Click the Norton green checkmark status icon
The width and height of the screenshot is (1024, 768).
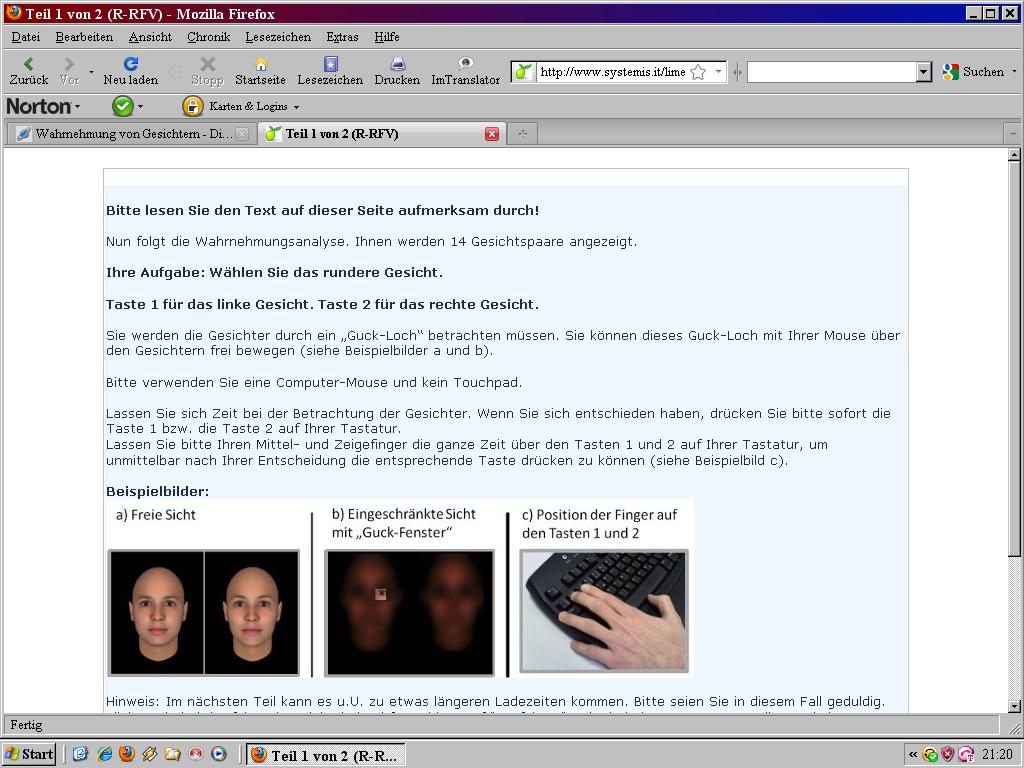coord(123,106)
